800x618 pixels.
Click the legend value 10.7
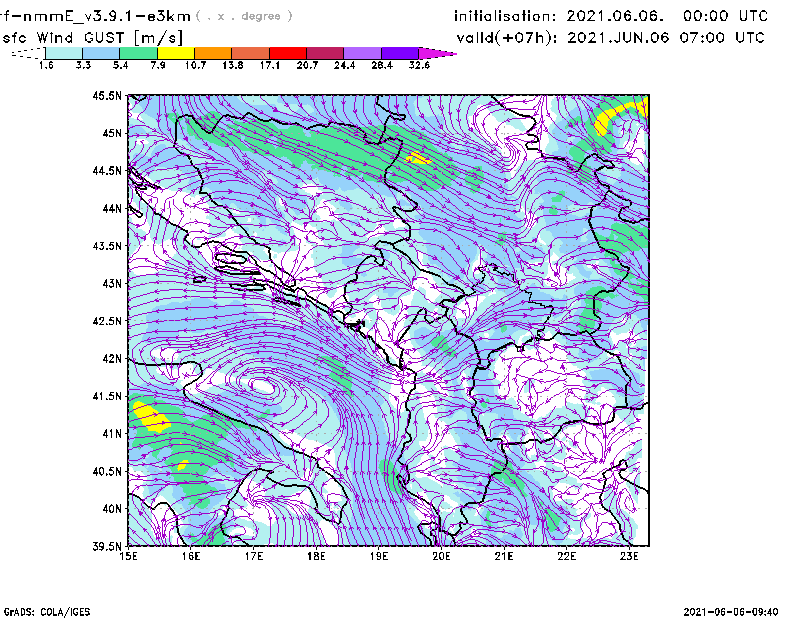(195, 65)
